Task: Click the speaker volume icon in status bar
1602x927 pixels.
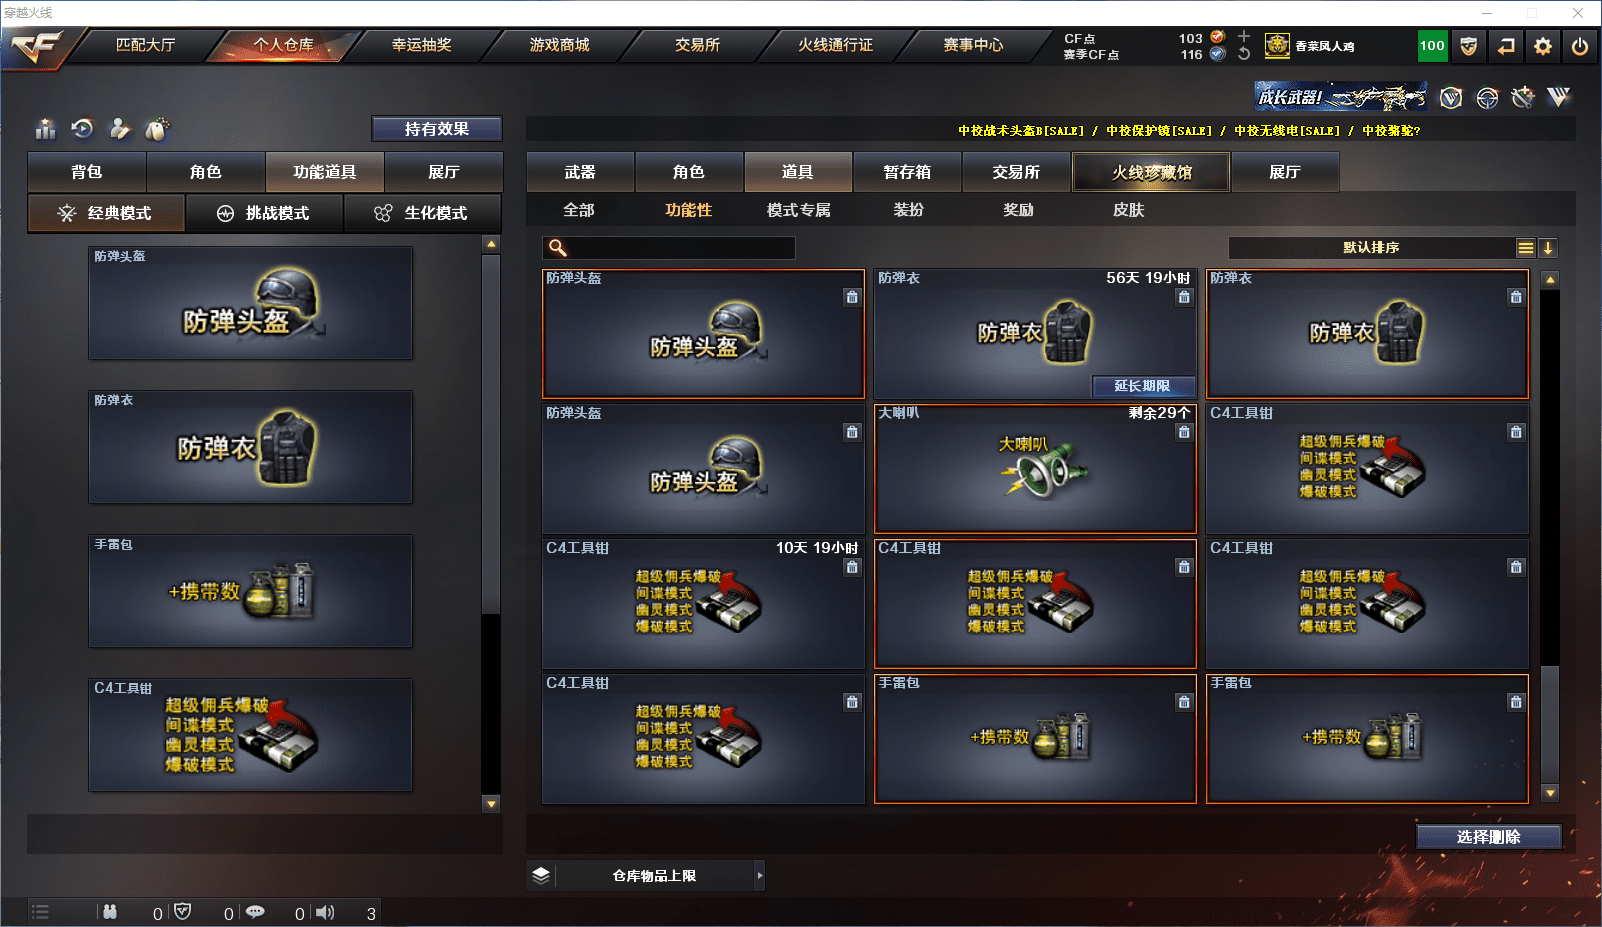Action: pos(325,912)
